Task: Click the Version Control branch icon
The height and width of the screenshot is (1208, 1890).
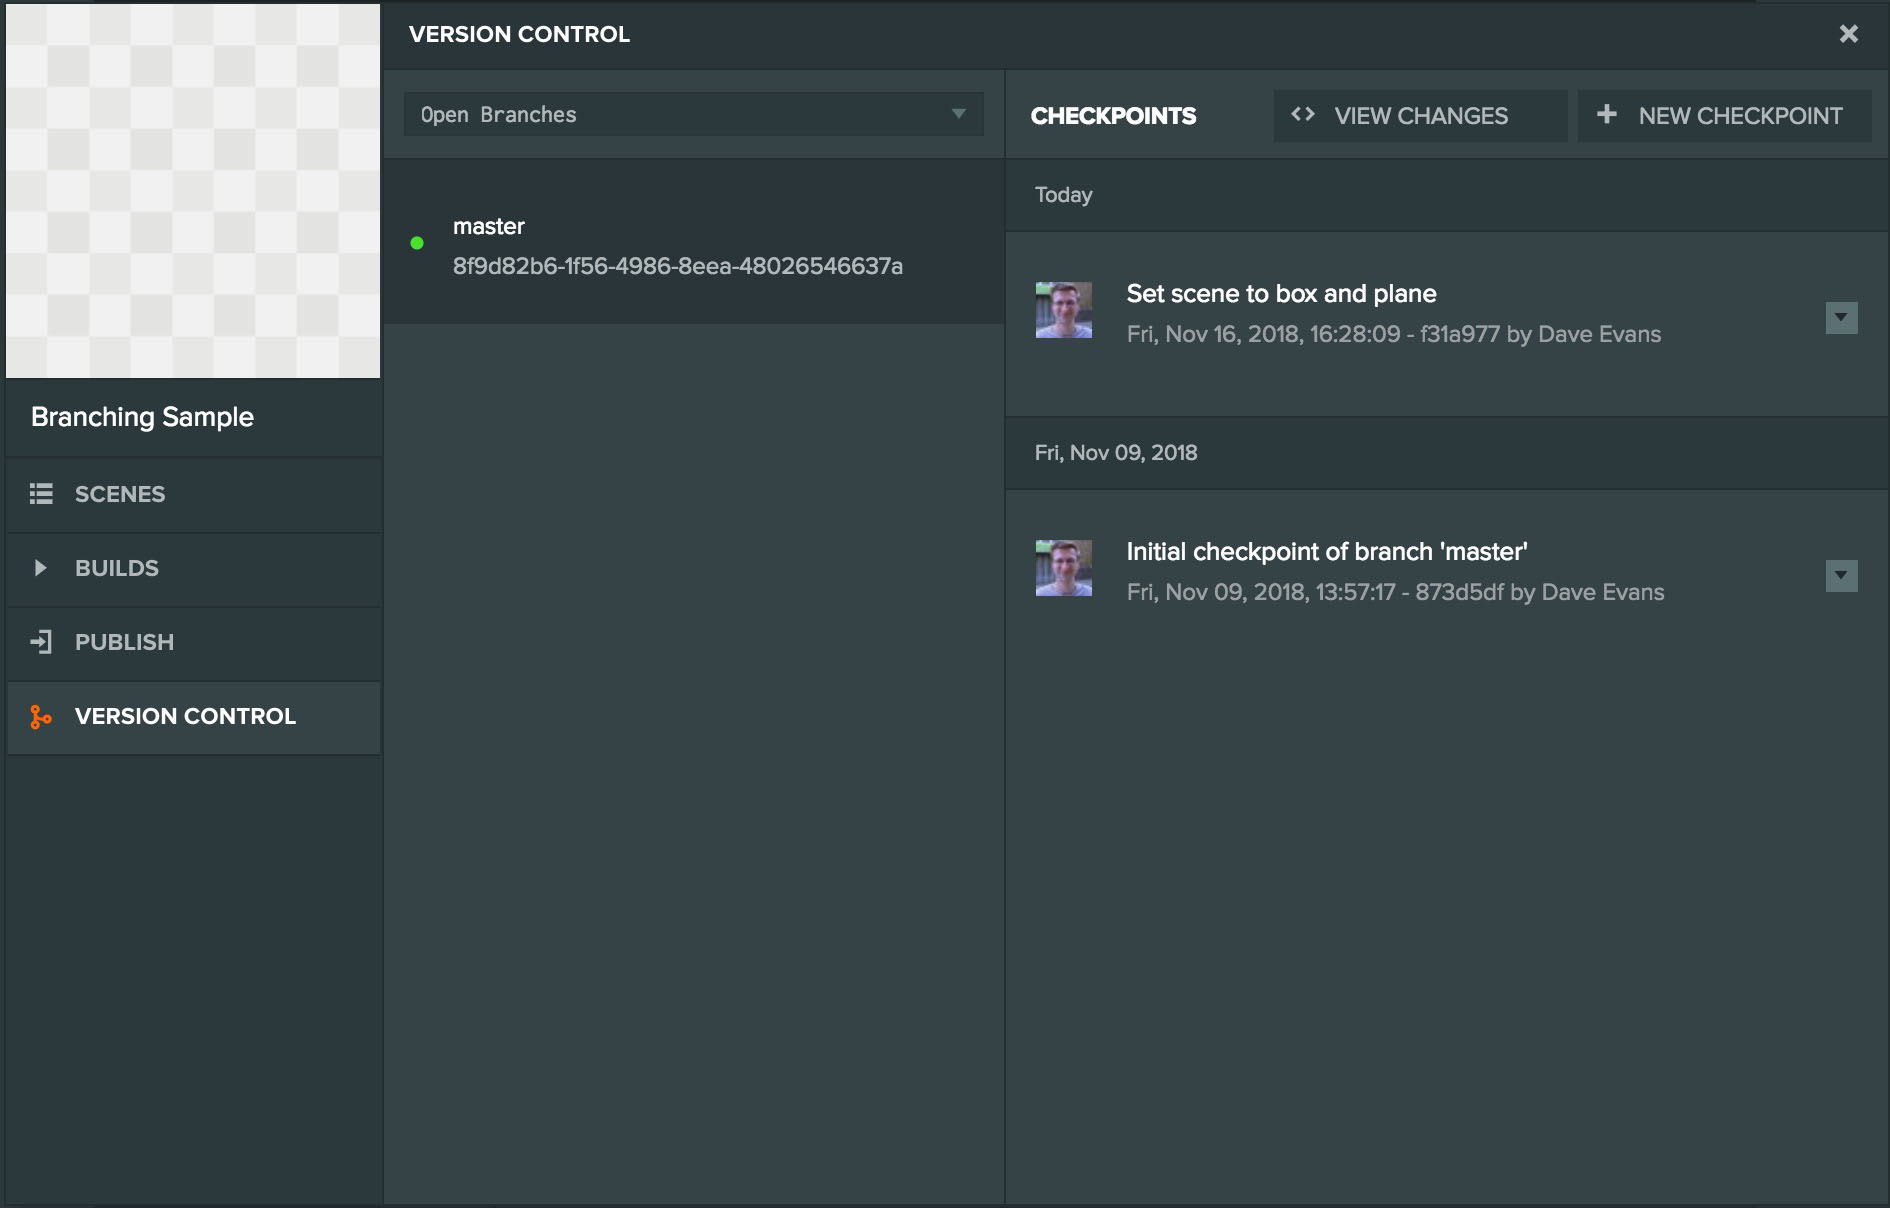Action: pos(41,716)
